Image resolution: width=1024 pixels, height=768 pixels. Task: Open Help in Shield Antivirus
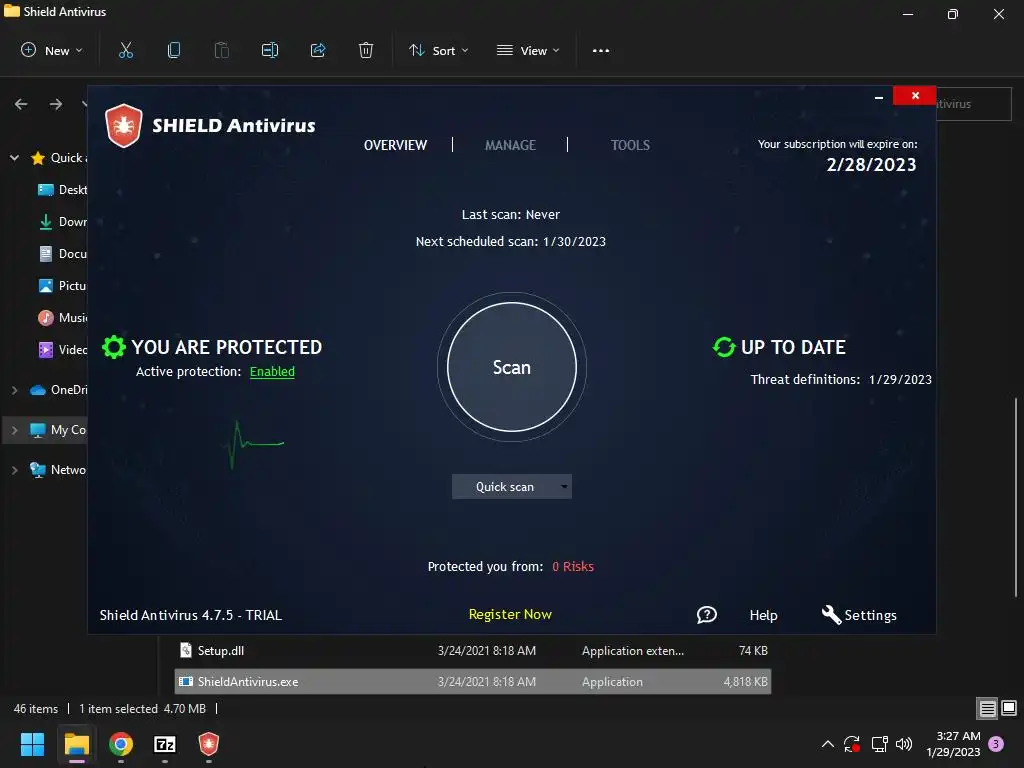[763, 615]
